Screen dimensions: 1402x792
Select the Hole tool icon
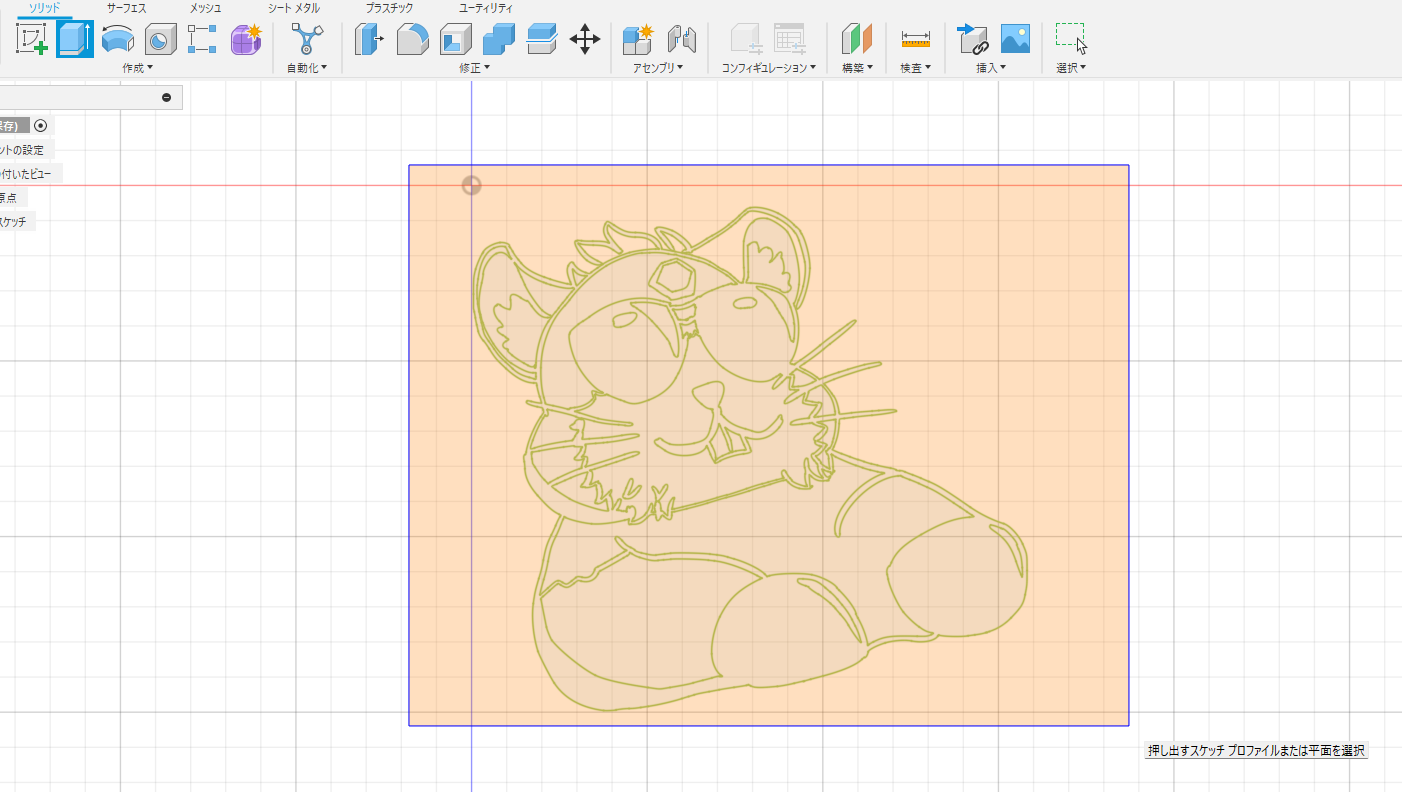click(x=160, y=40)
